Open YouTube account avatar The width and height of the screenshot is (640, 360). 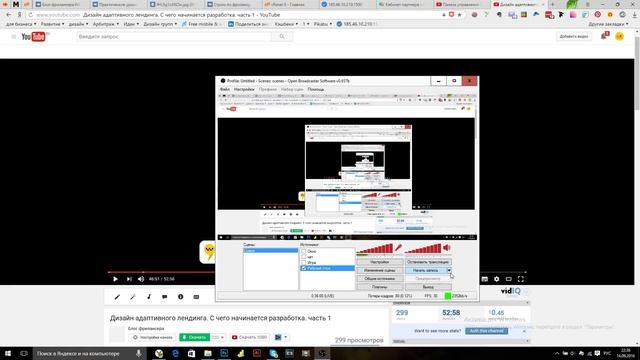point(619,36)
